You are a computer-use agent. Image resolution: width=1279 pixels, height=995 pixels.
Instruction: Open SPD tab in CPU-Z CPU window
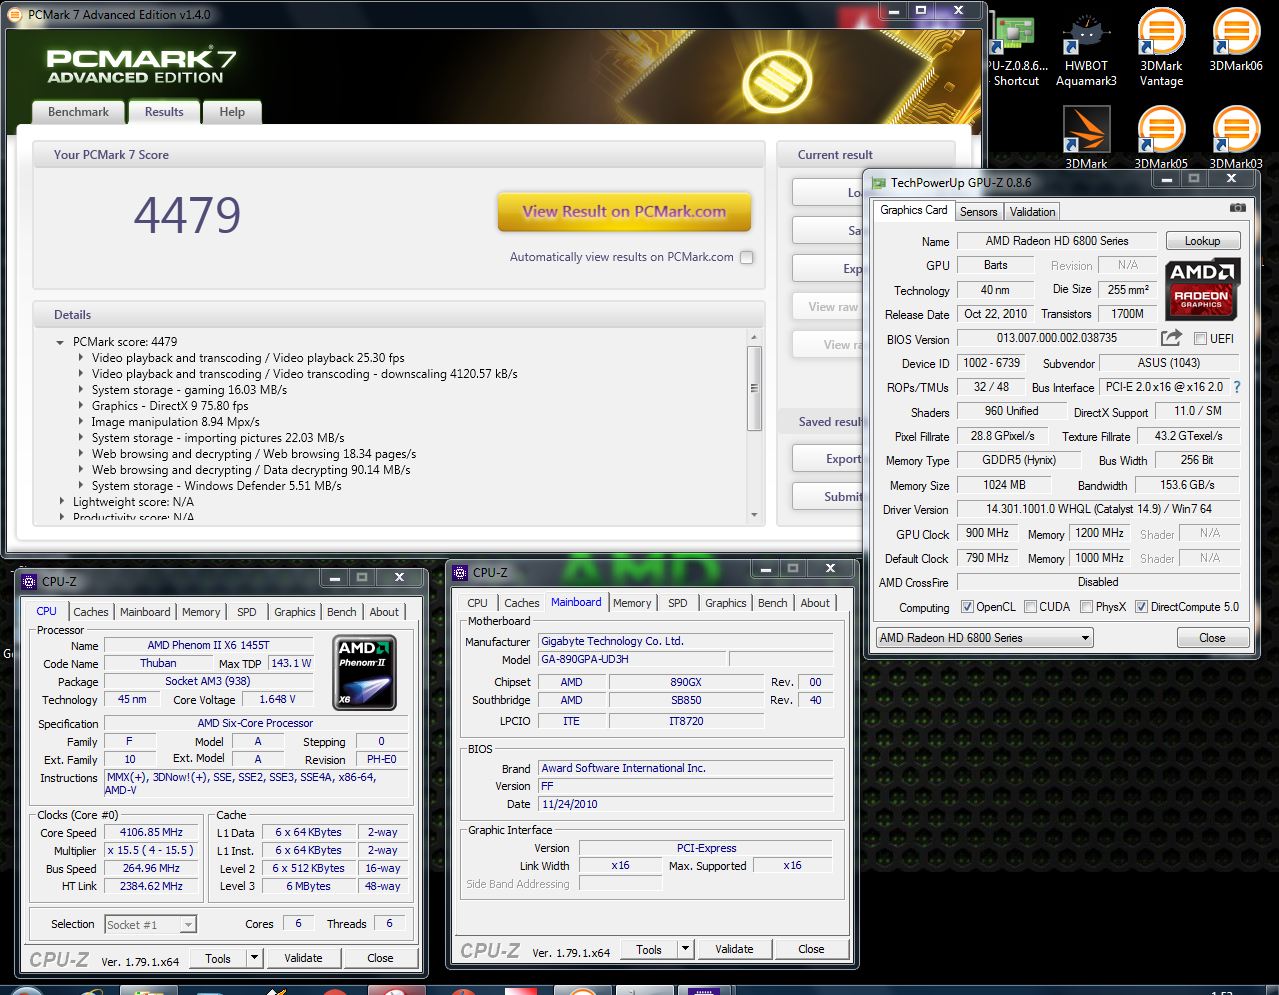[247, 612]
